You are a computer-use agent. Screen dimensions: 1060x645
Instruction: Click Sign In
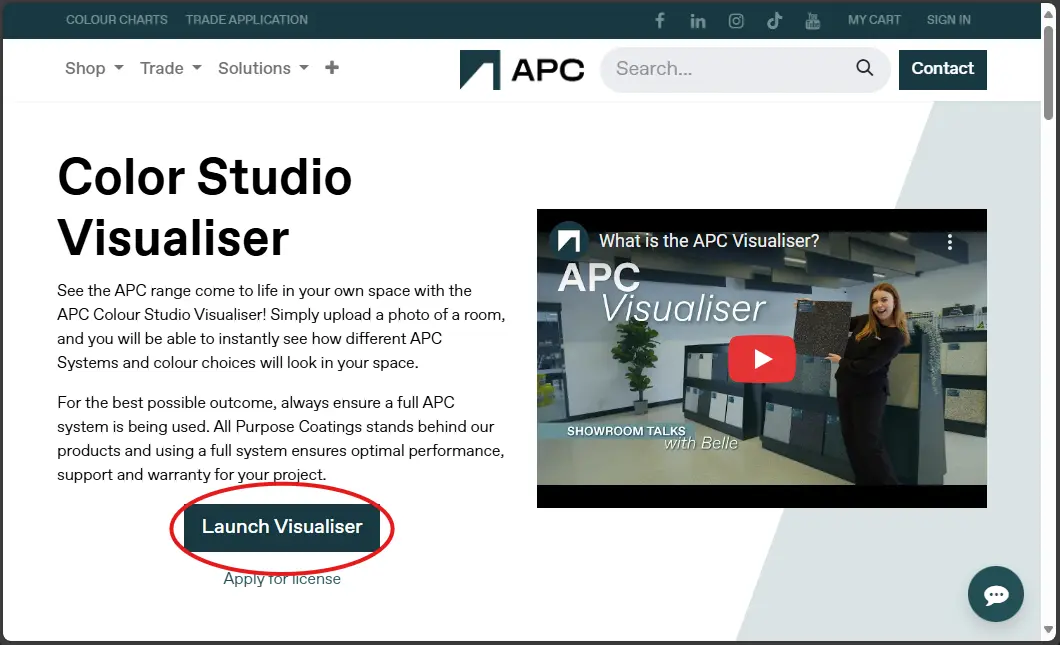point(948,20)
